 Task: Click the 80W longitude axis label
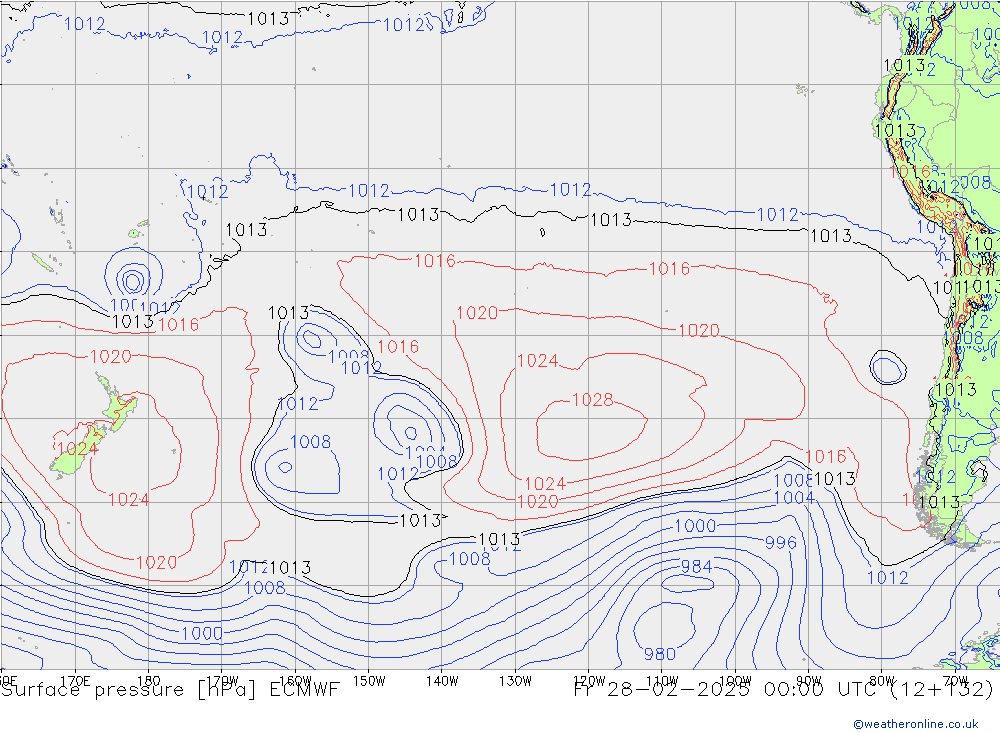coord(882,681)
